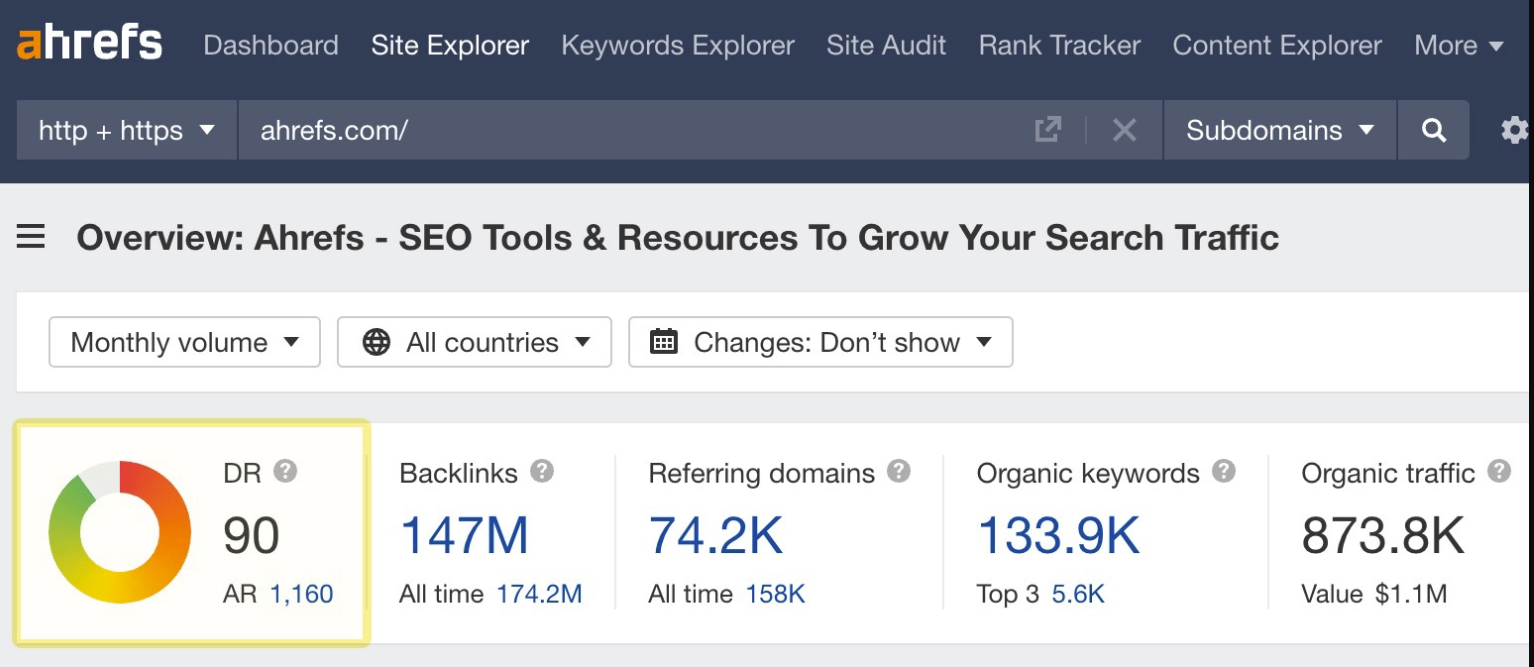Click the Ahrefs logo
Viewport: 1534px width, 667px height.
point(90,43)
